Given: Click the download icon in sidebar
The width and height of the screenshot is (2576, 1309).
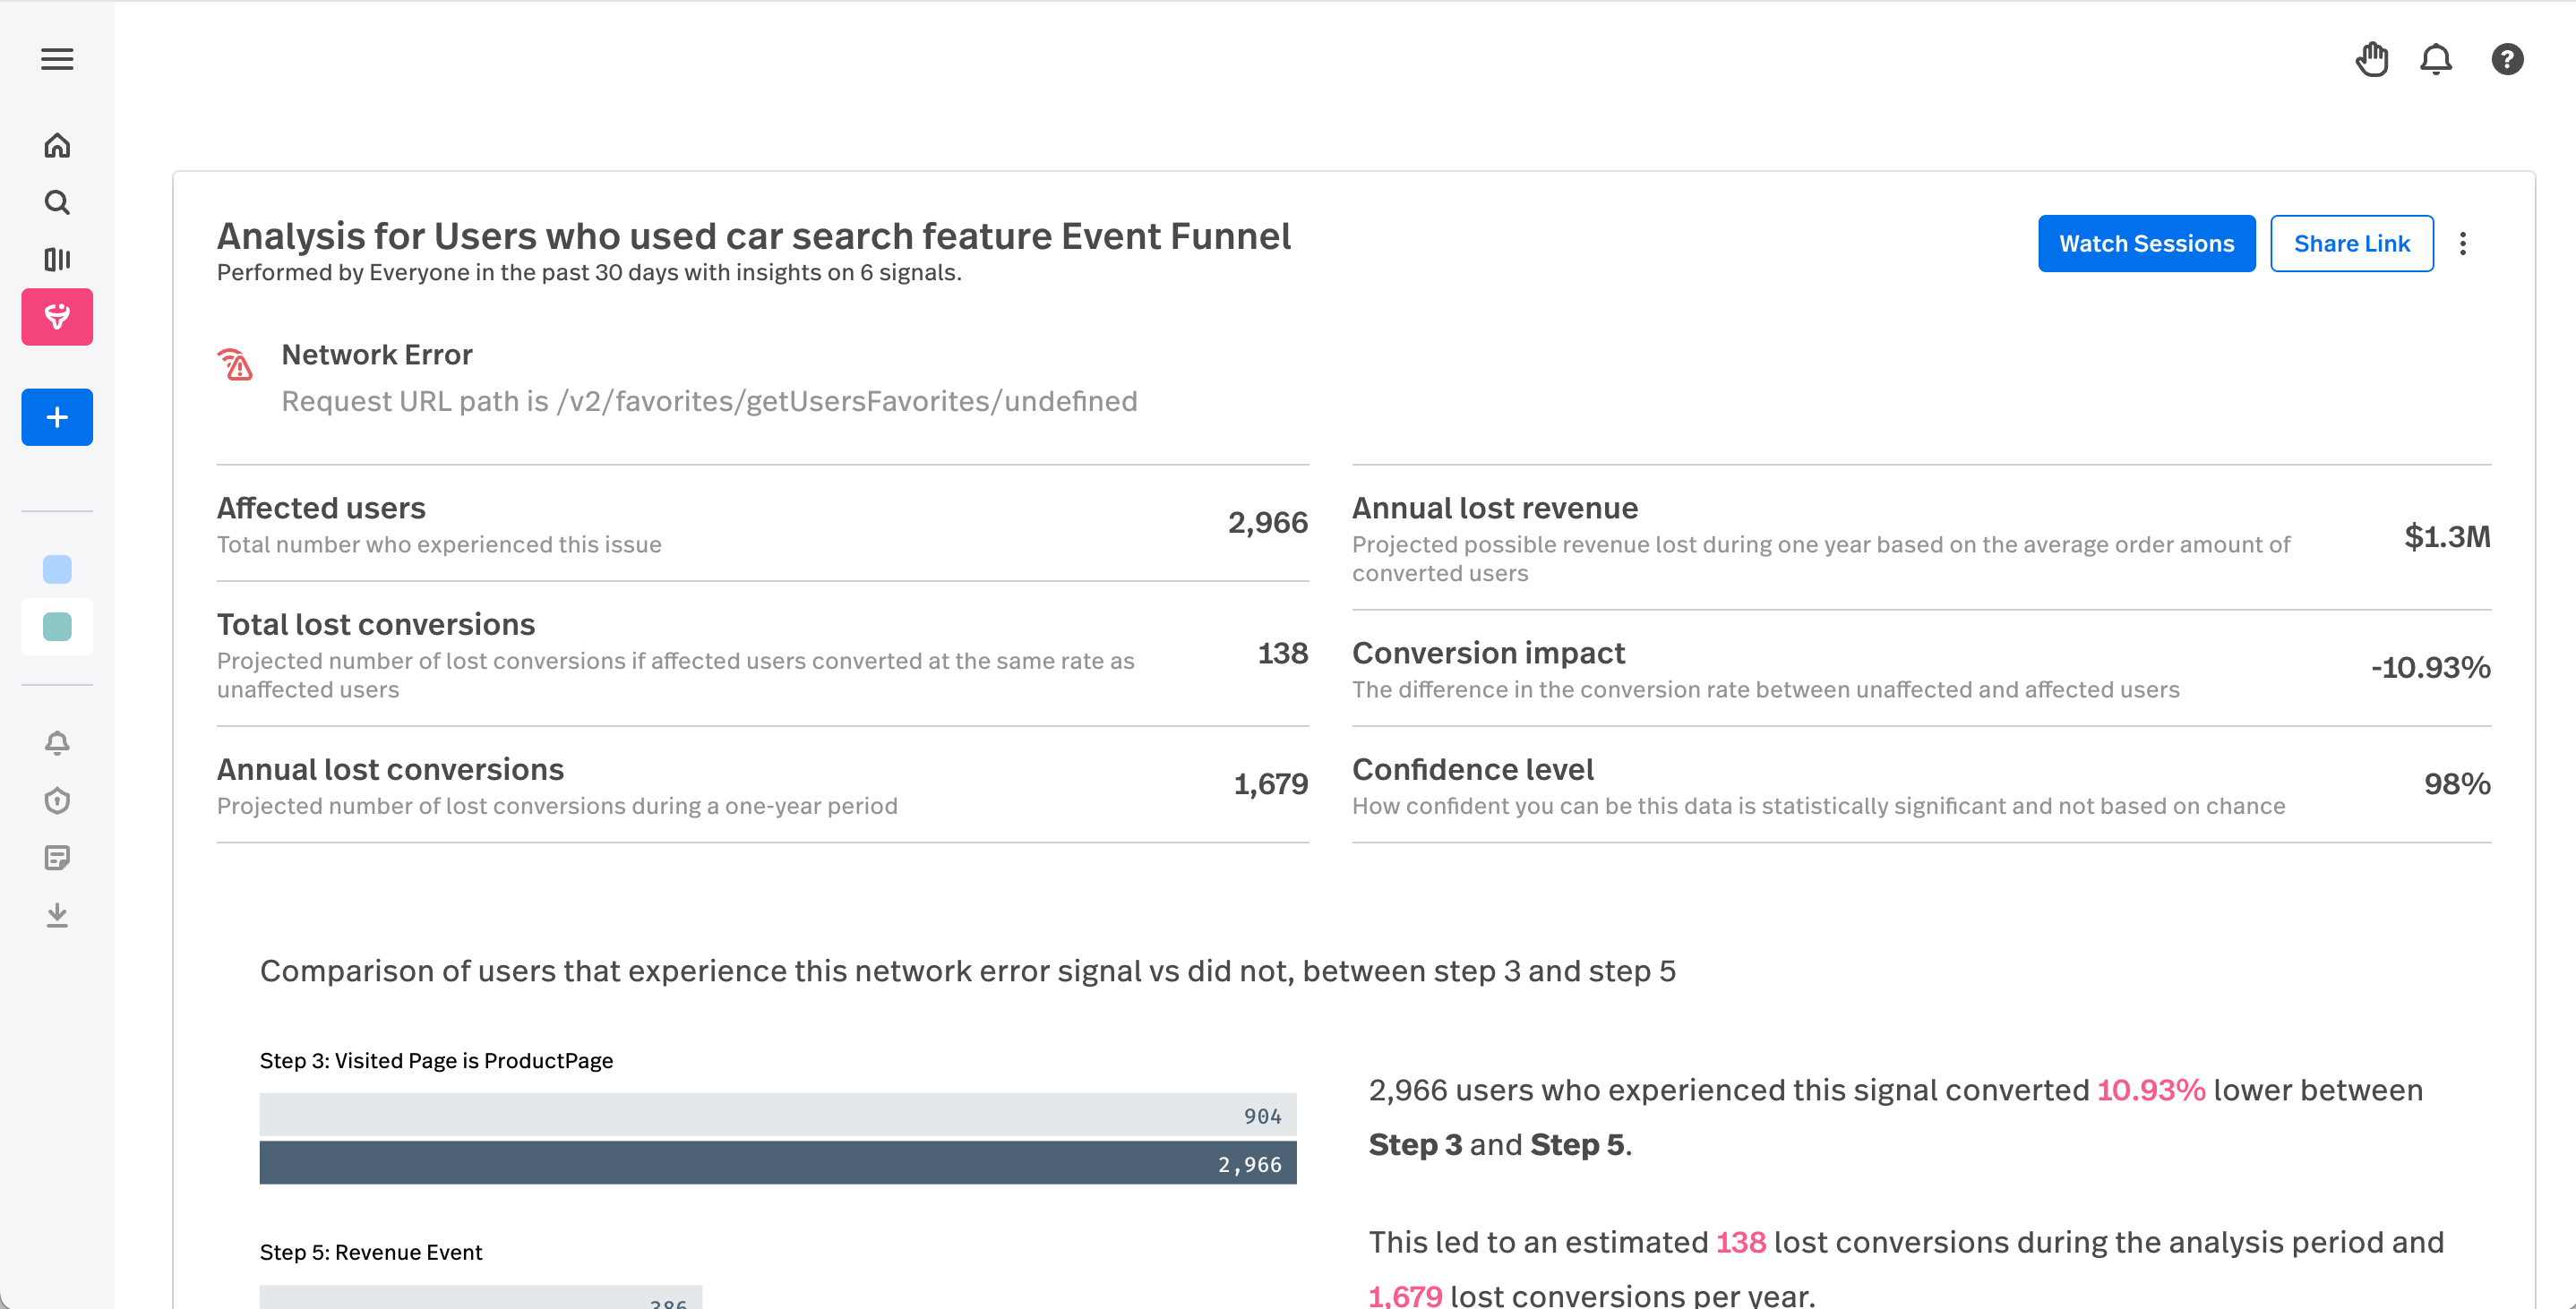Looking at the screenshot, I should coord(57,915).
